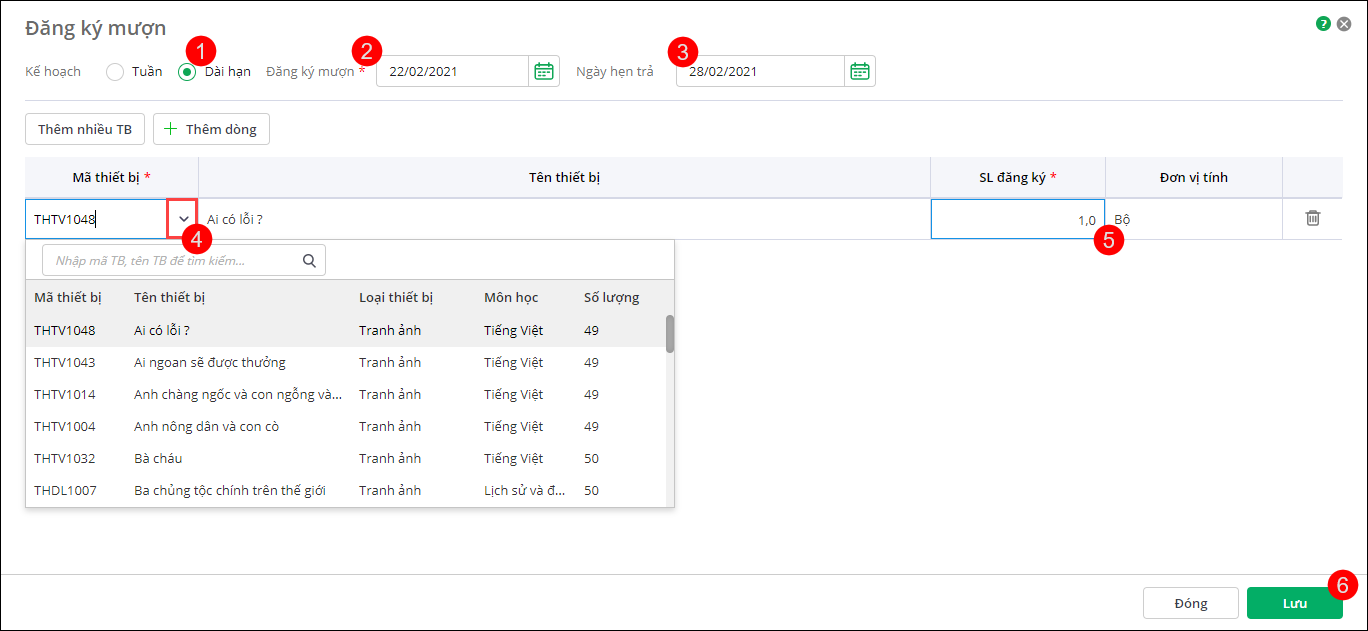Add a new row with Thêm dòng
The width and height of the screenshot is (1368, 631).
211,129
